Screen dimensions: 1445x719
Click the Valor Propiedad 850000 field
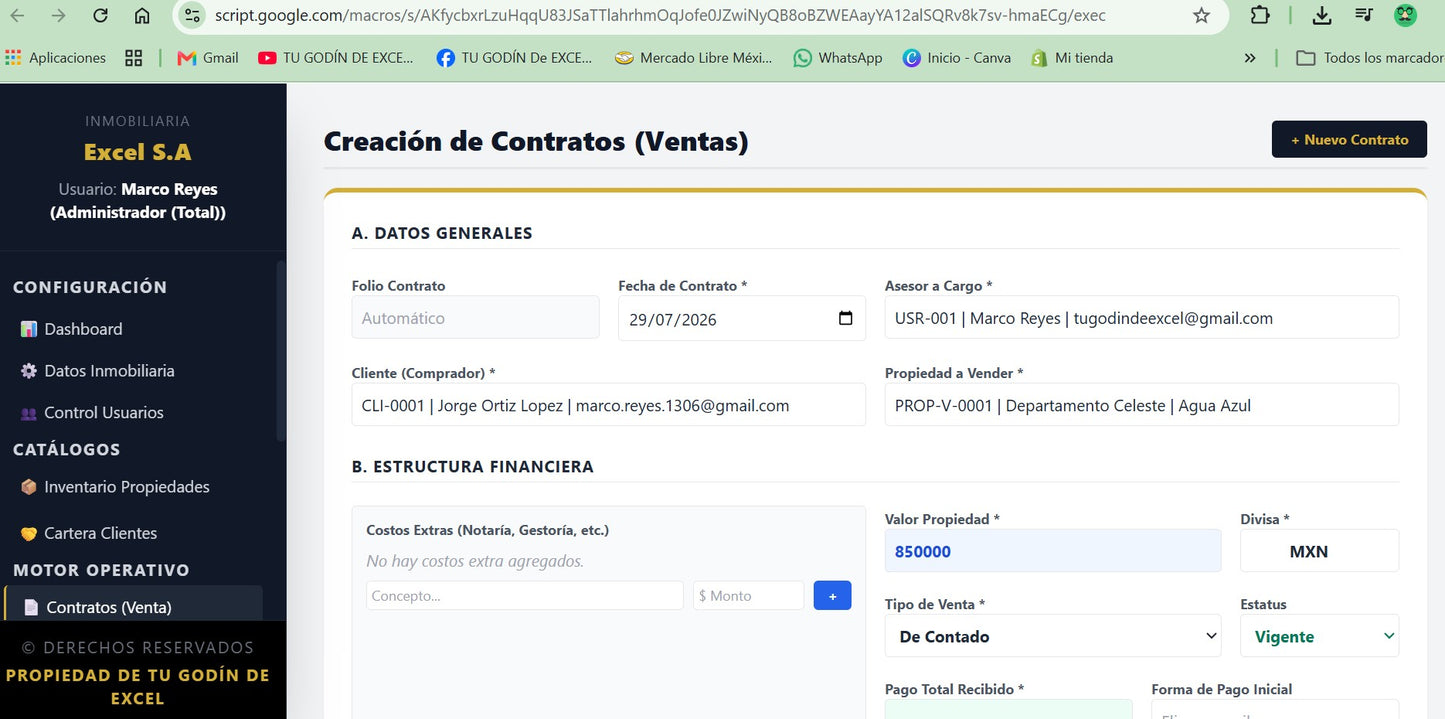coord(1052,551)
